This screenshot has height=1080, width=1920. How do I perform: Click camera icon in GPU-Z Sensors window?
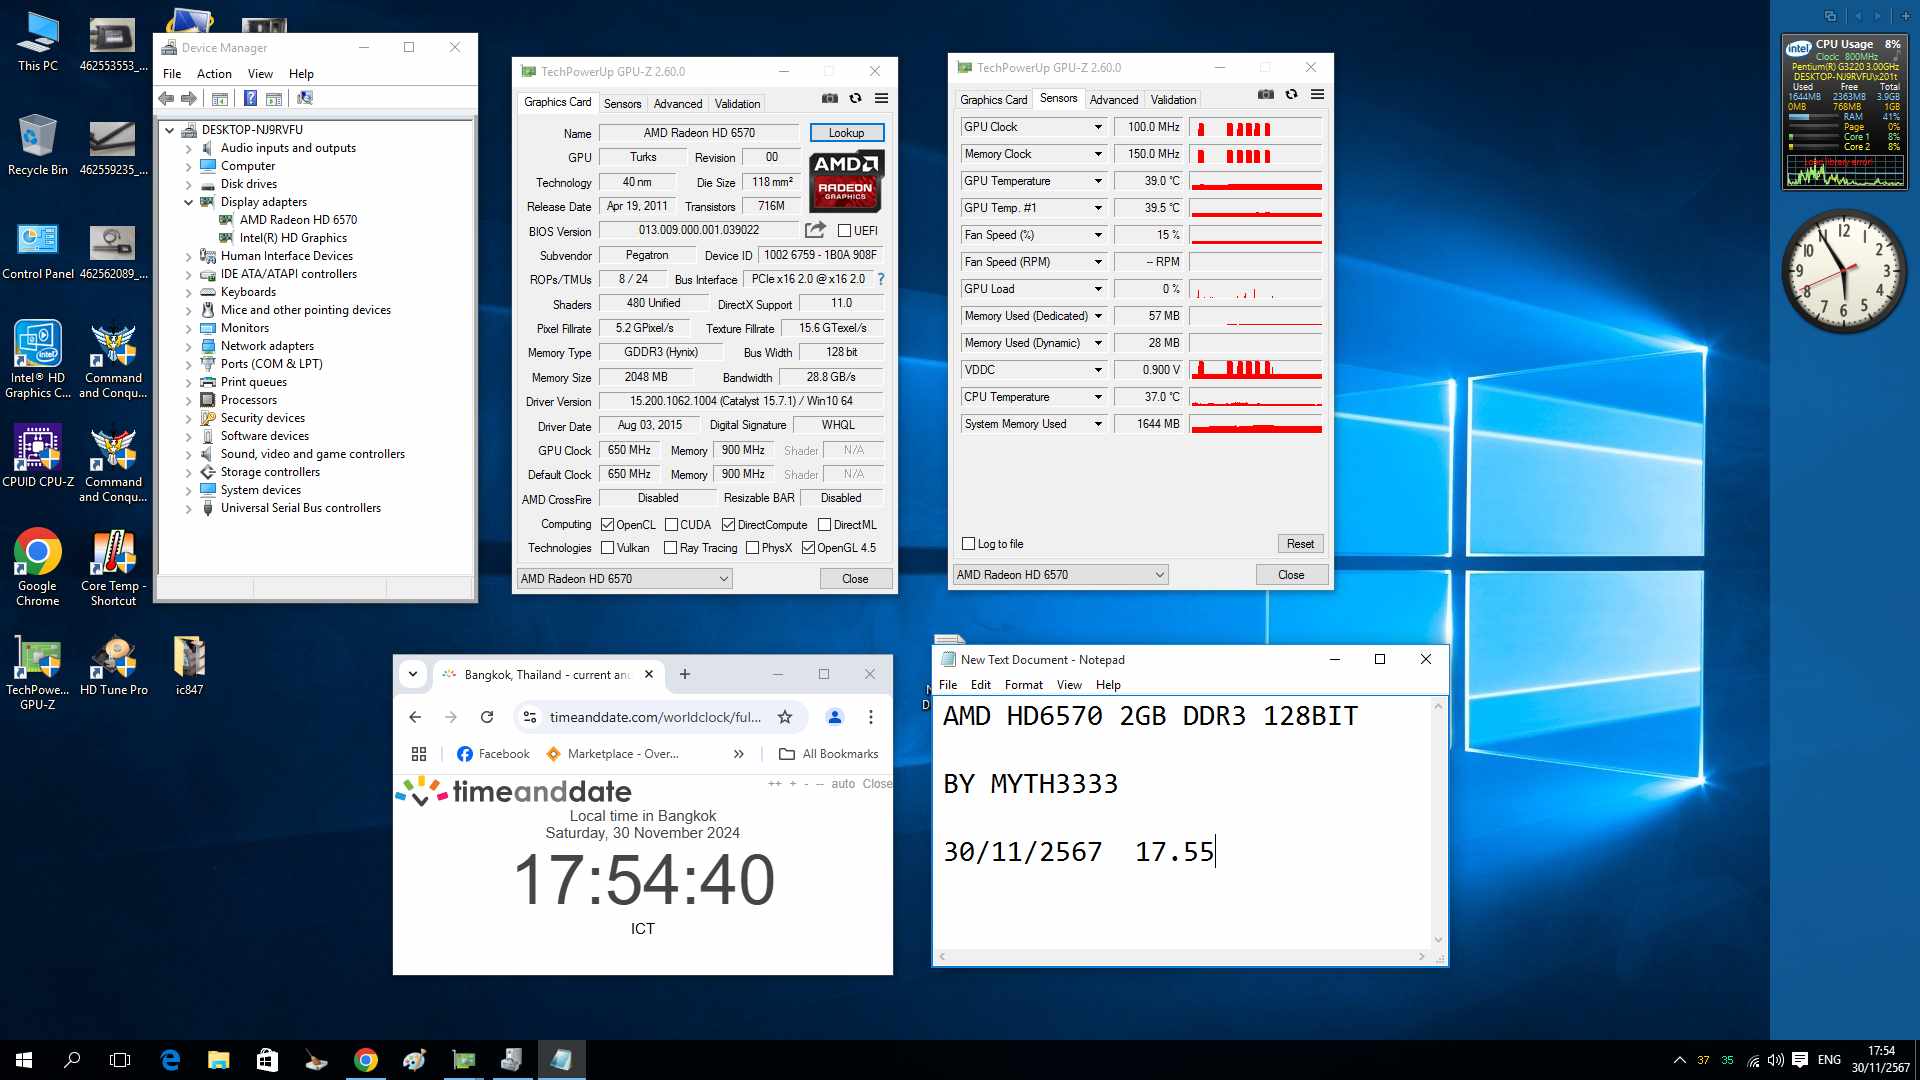(x=1265, y=94)
